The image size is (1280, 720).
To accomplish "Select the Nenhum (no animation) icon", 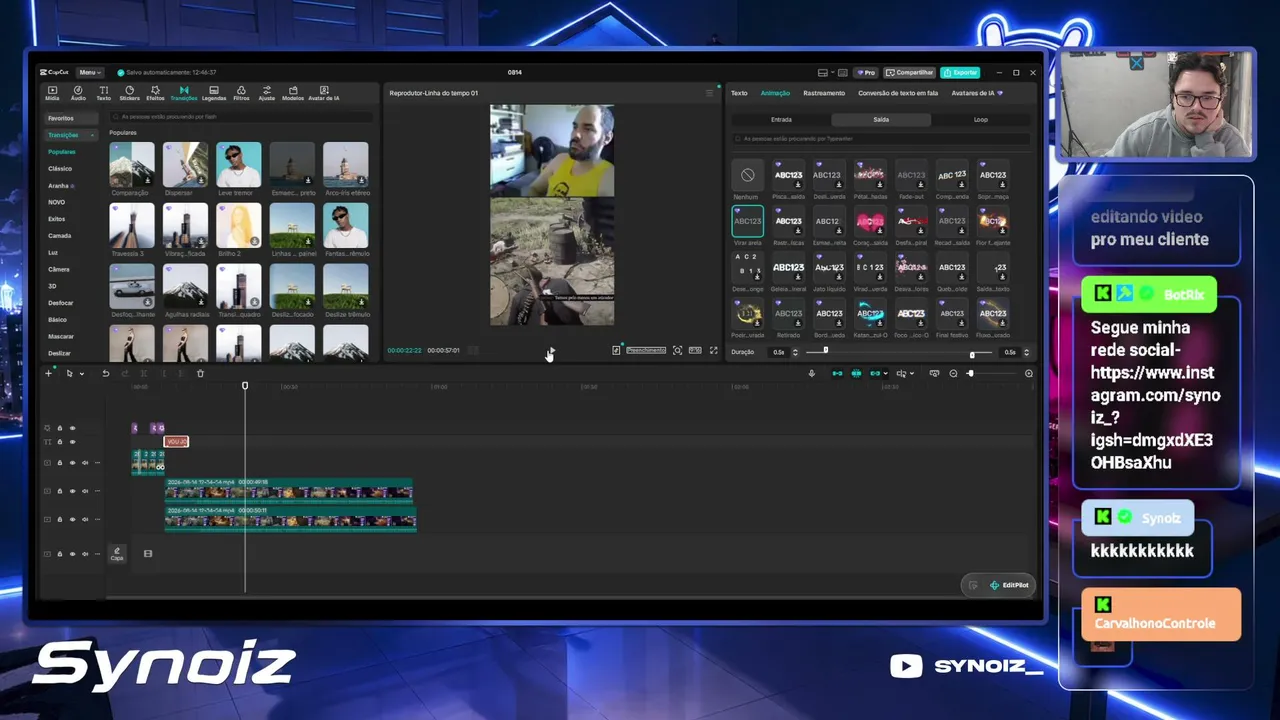I will [x=747, y=175].
